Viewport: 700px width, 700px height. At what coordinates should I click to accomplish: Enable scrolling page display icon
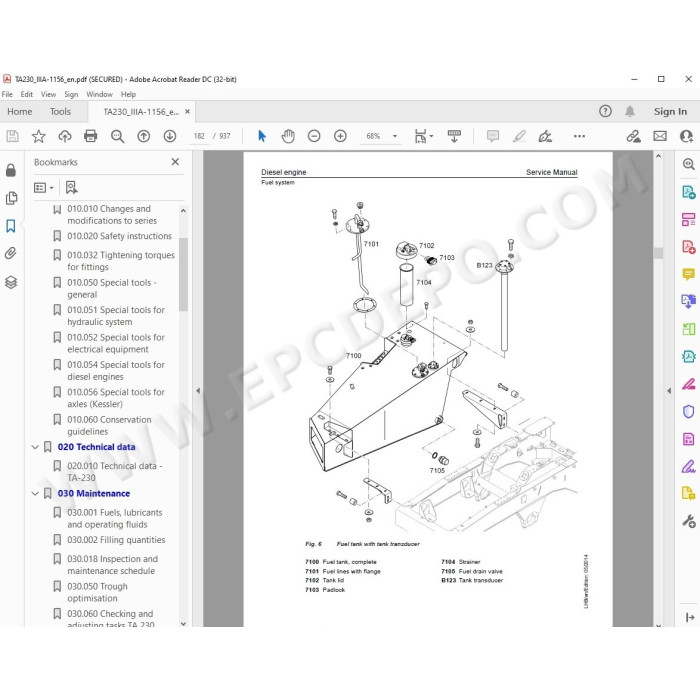click(x=454, y=136)
